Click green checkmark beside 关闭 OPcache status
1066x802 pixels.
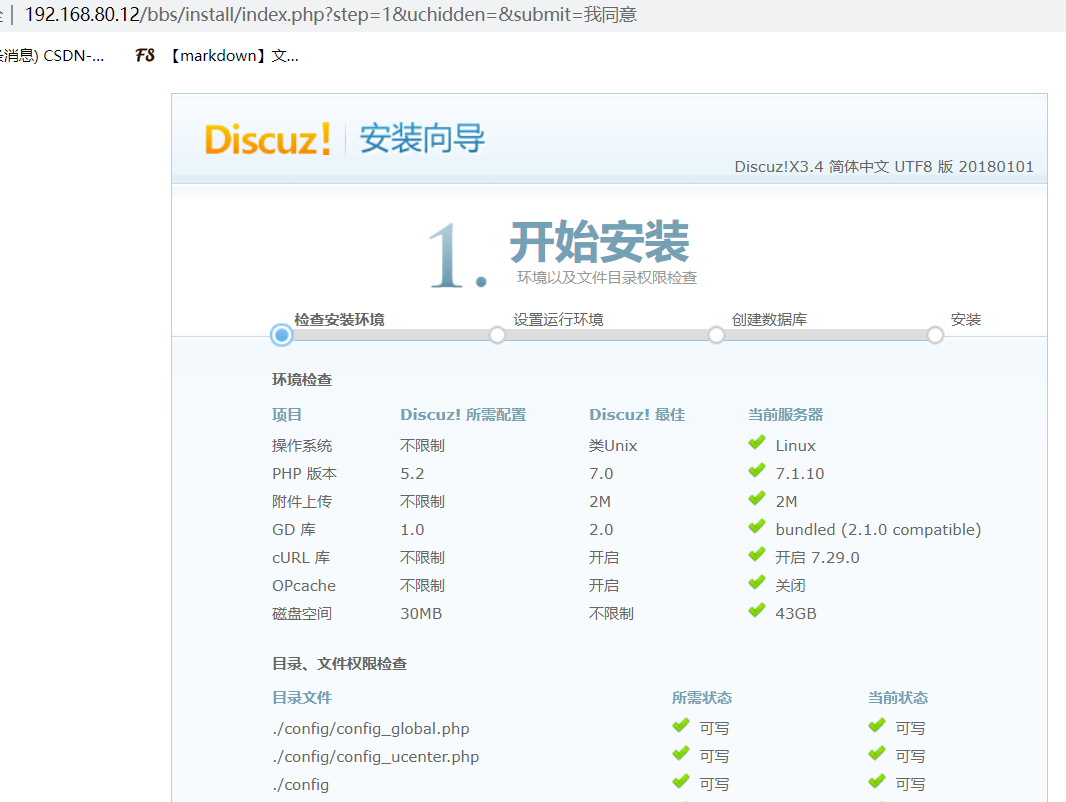(x=757, y=582)
